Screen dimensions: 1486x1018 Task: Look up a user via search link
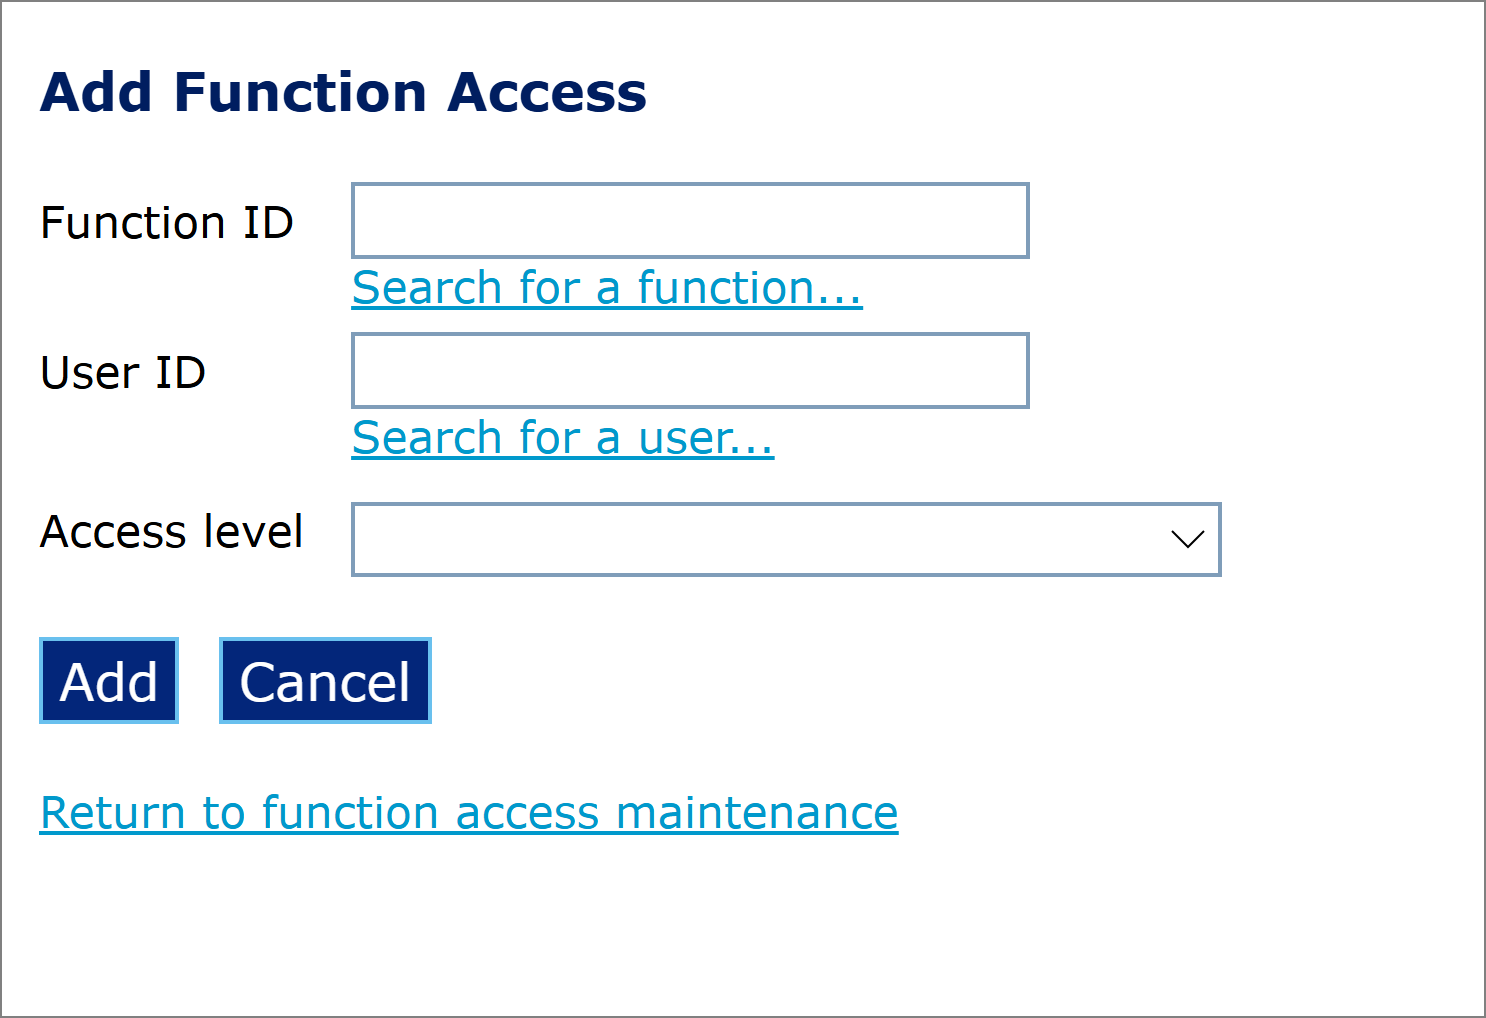coord(562,438)
